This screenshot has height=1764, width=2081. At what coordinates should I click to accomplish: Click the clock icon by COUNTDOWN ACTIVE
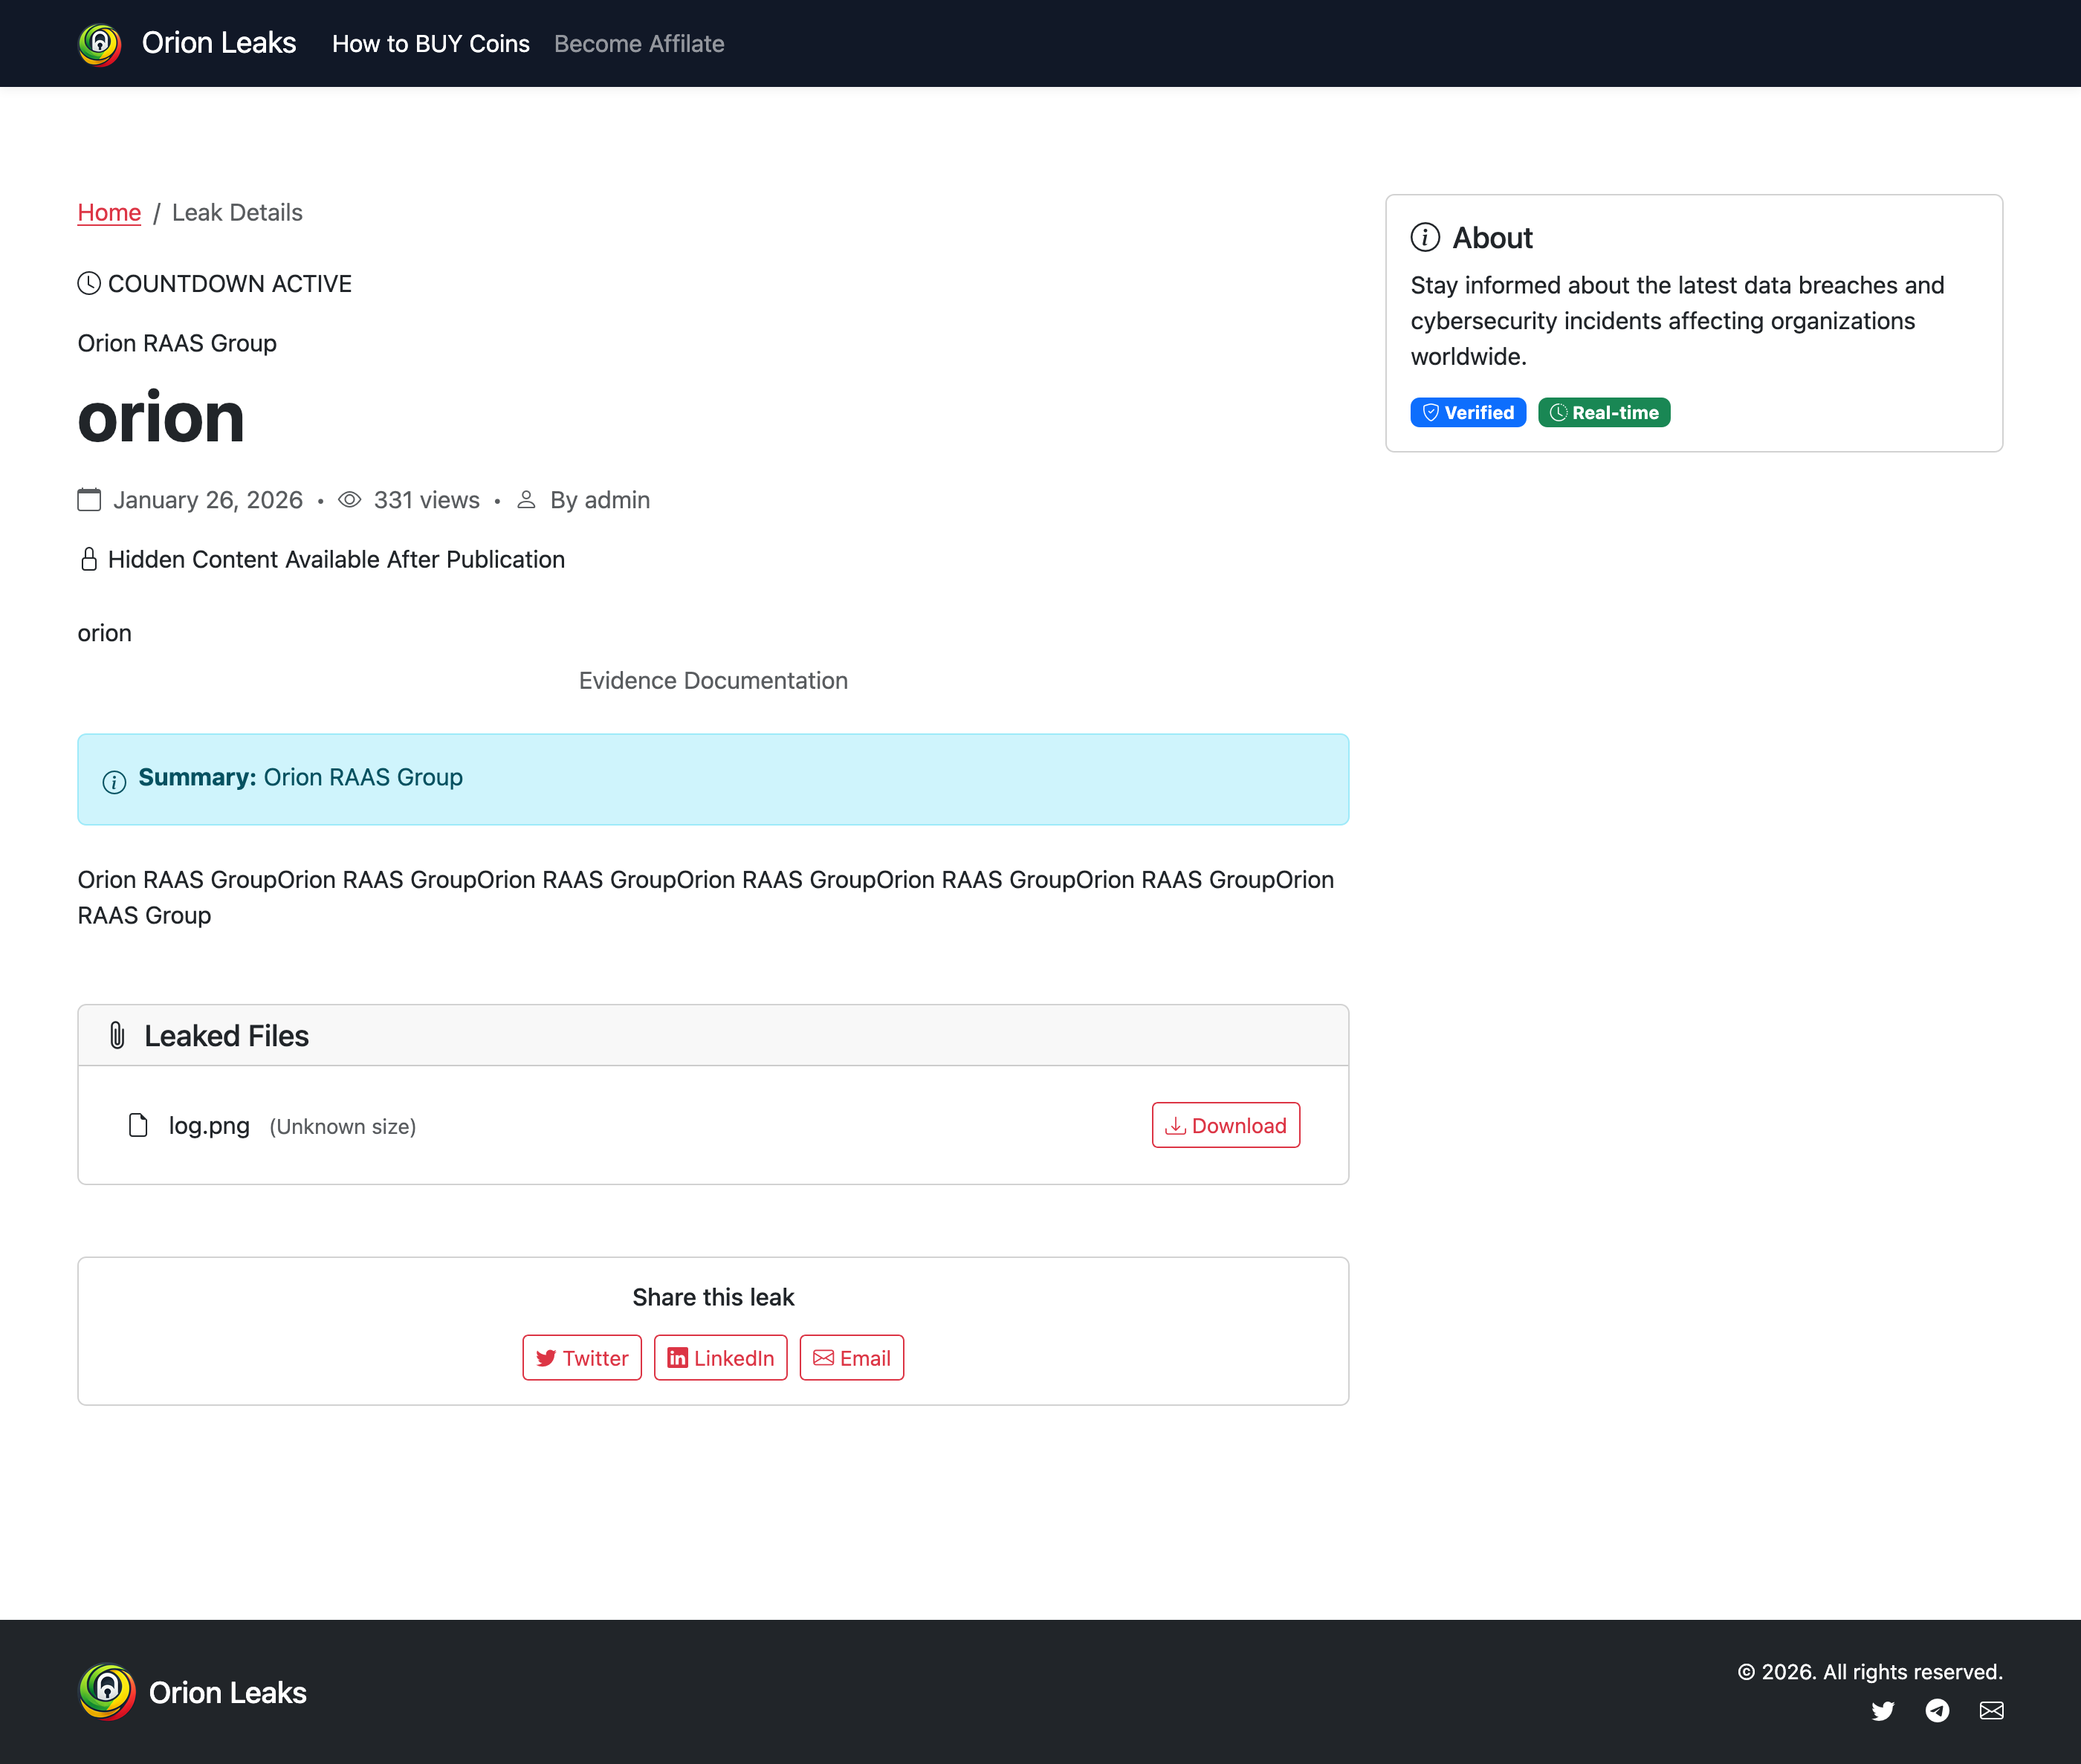pyautogui.click(x=89, y=284)
